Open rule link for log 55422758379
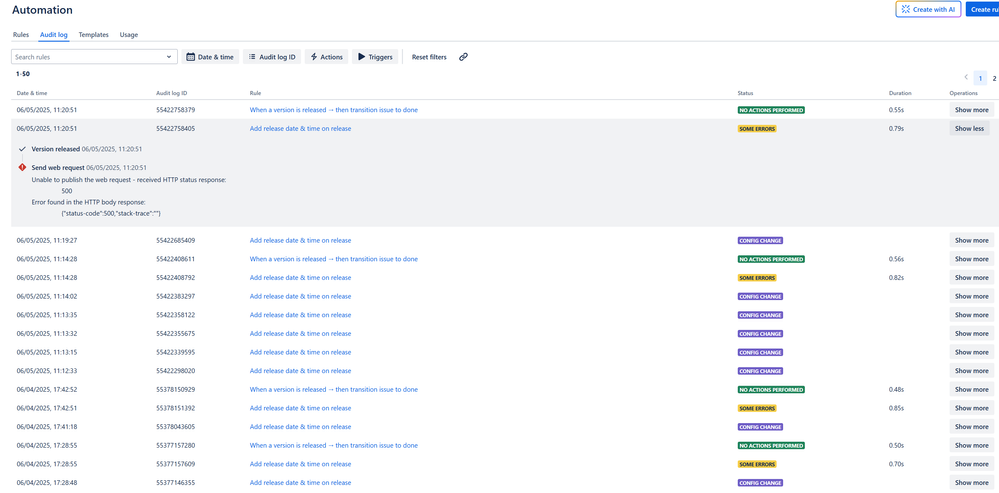 tap(334, 110)
